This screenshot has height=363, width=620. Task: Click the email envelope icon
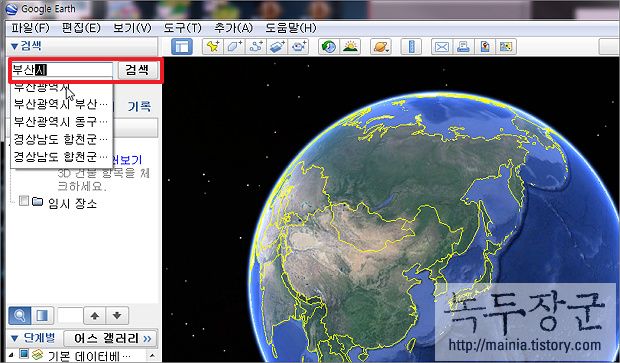(442, 47)
